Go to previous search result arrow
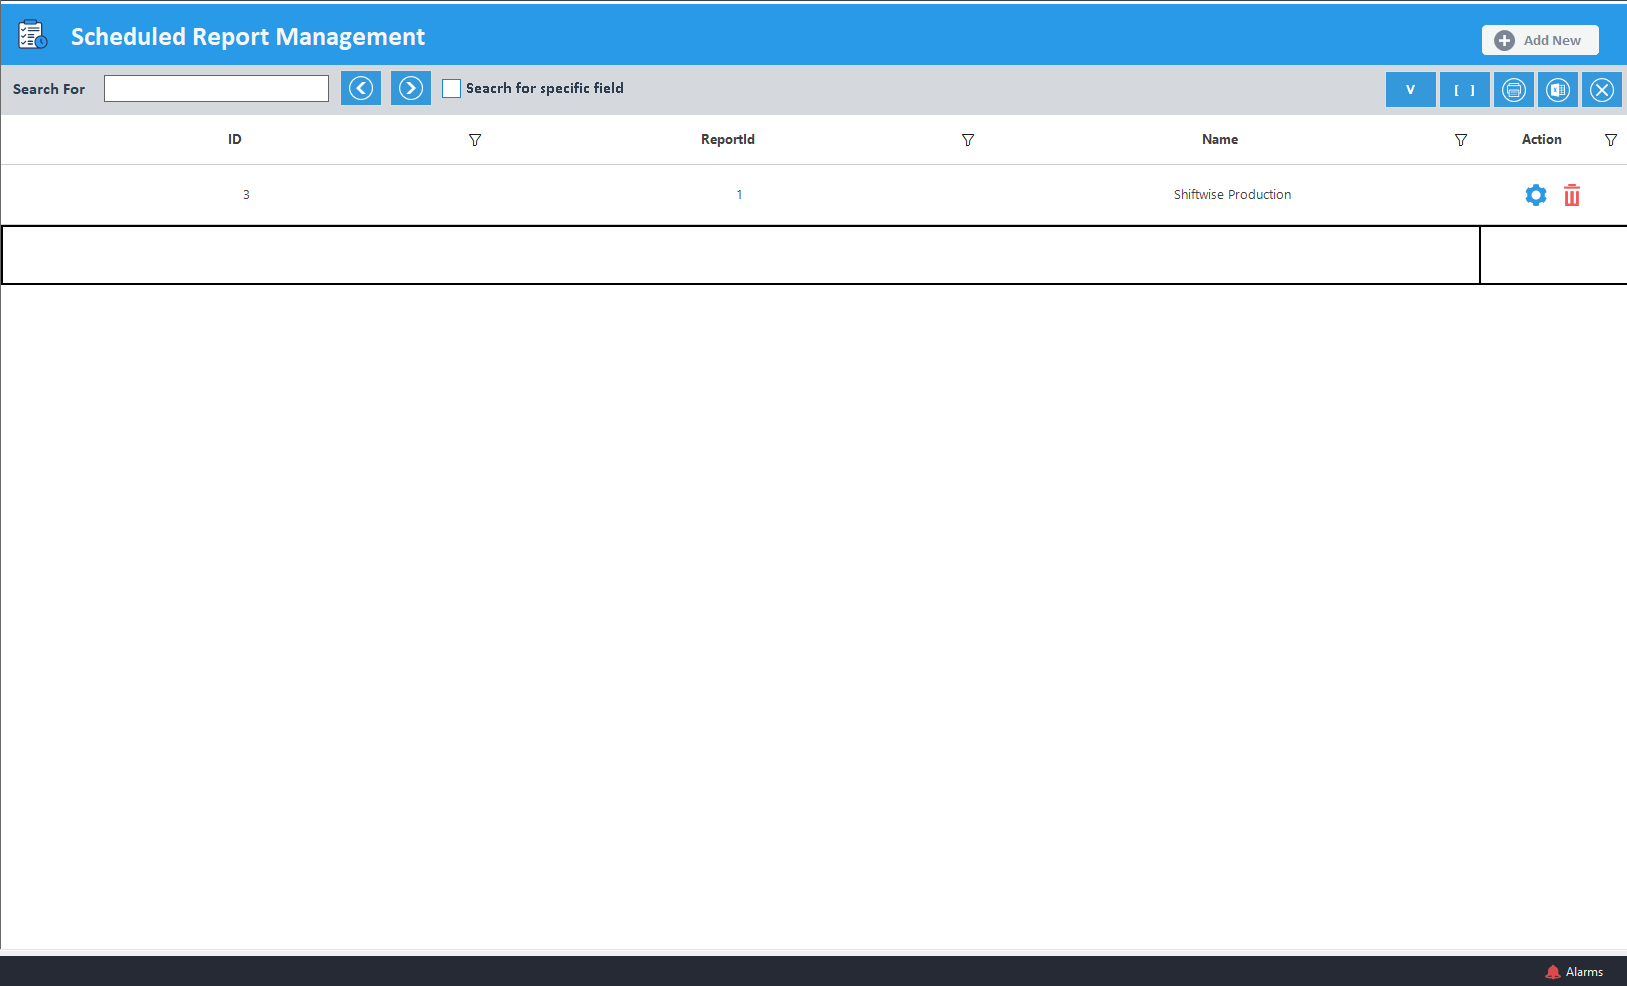The image size is (1627, 986). [x=361, y=88]
